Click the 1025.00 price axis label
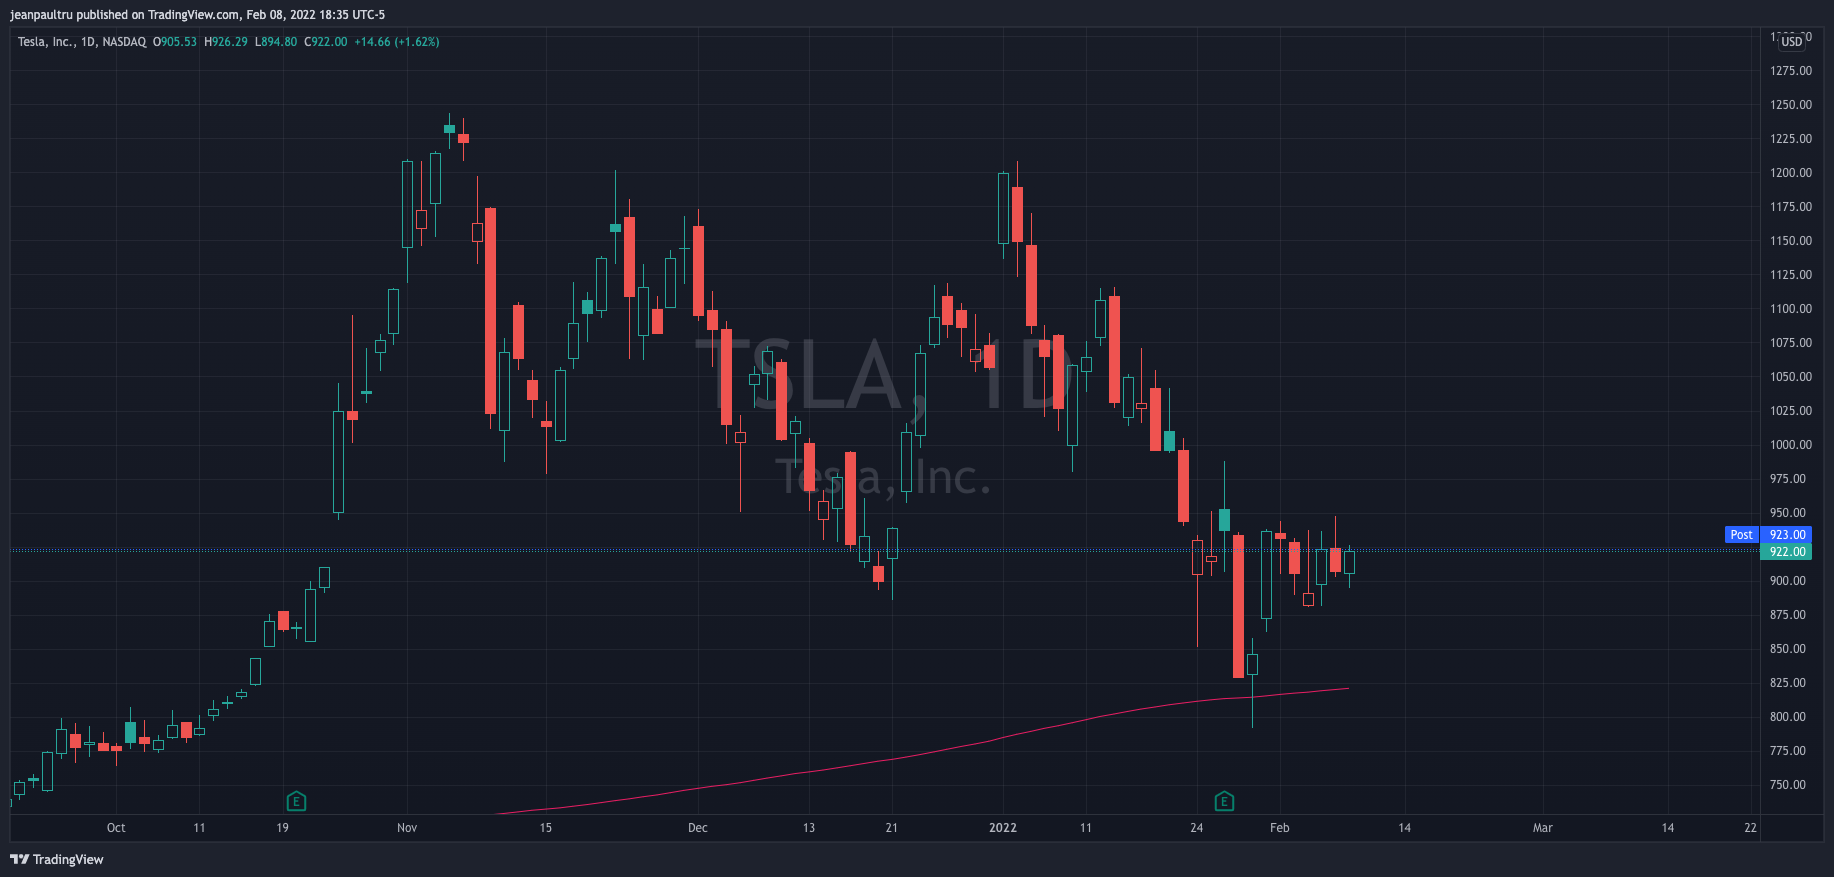The image size is (1834, 877). click(x=1790, y=411)
